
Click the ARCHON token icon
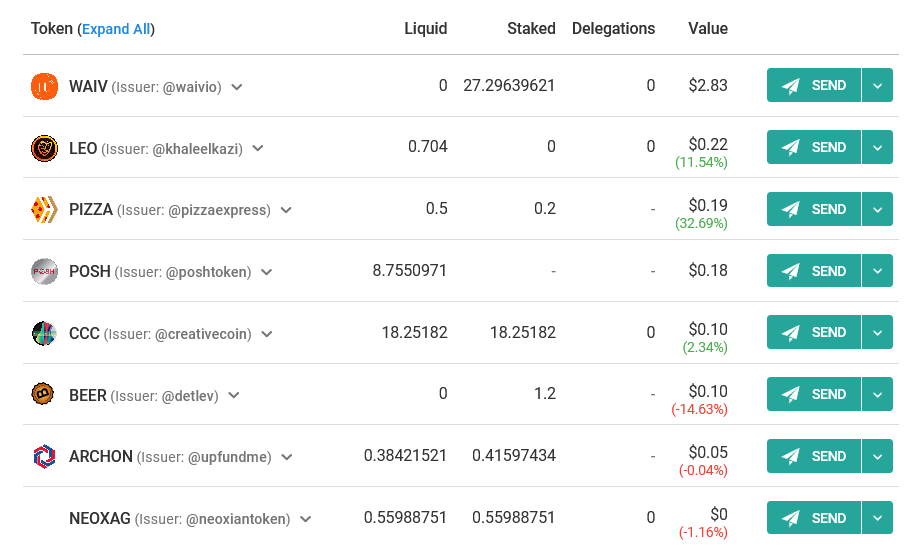tap(44, 457)
